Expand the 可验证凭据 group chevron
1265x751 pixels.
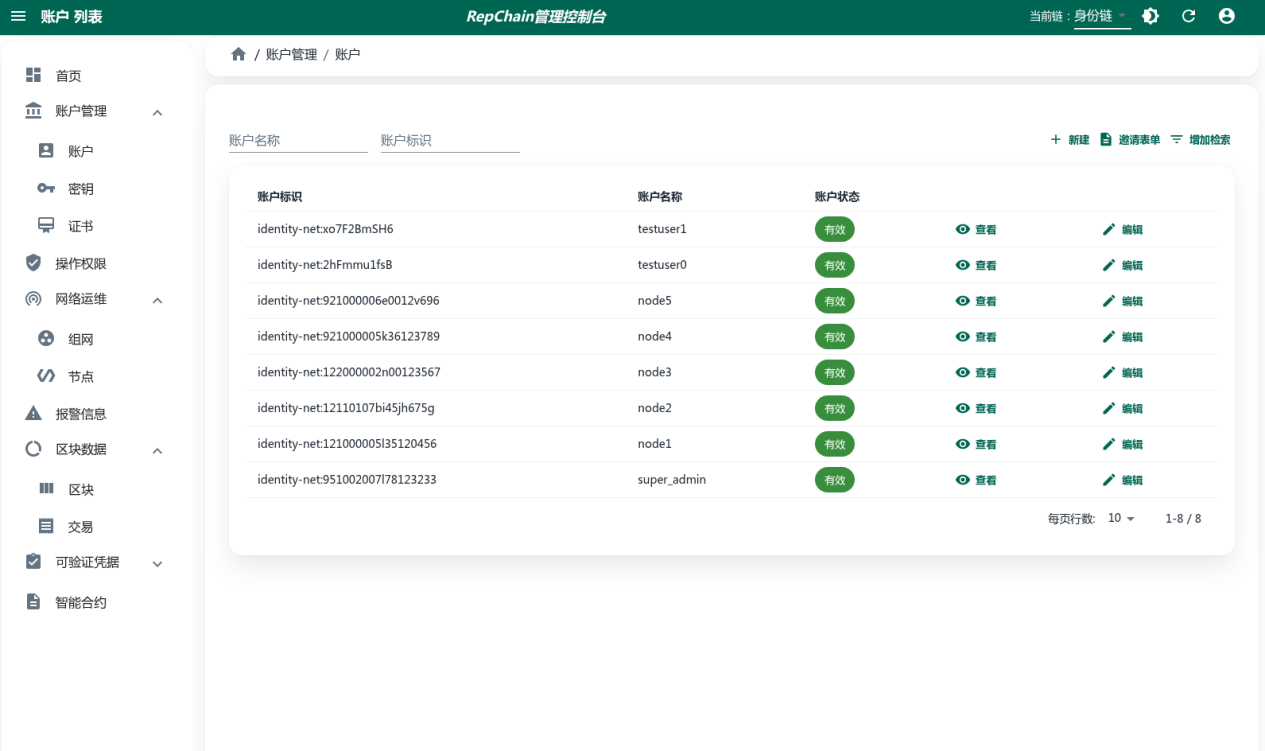(157, 564)
